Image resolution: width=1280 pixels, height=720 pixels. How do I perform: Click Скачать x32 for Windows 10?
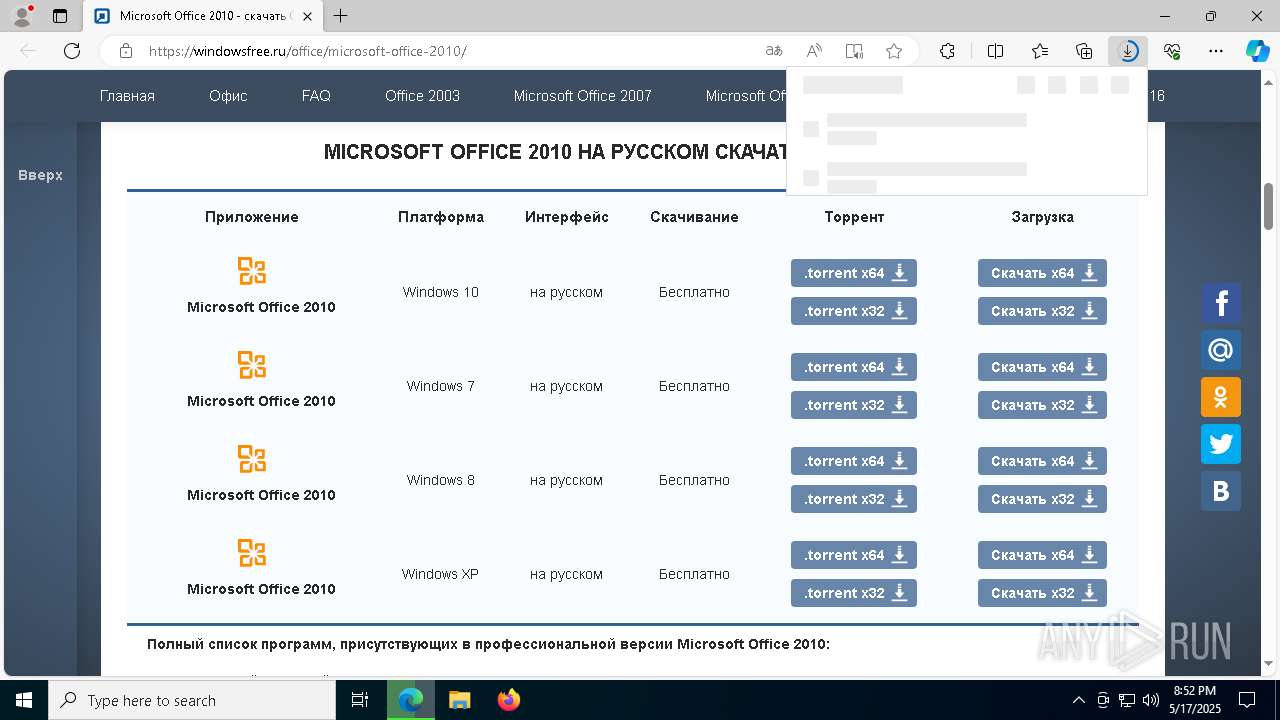[1042, 311]
